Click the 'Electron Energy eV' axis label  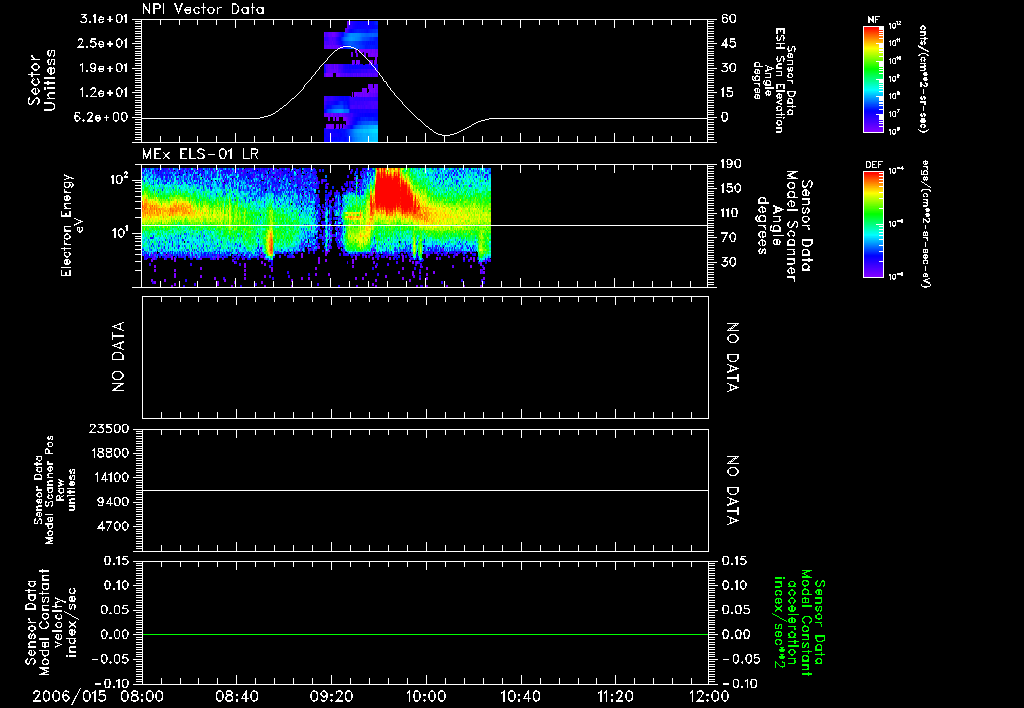[72, 225]
